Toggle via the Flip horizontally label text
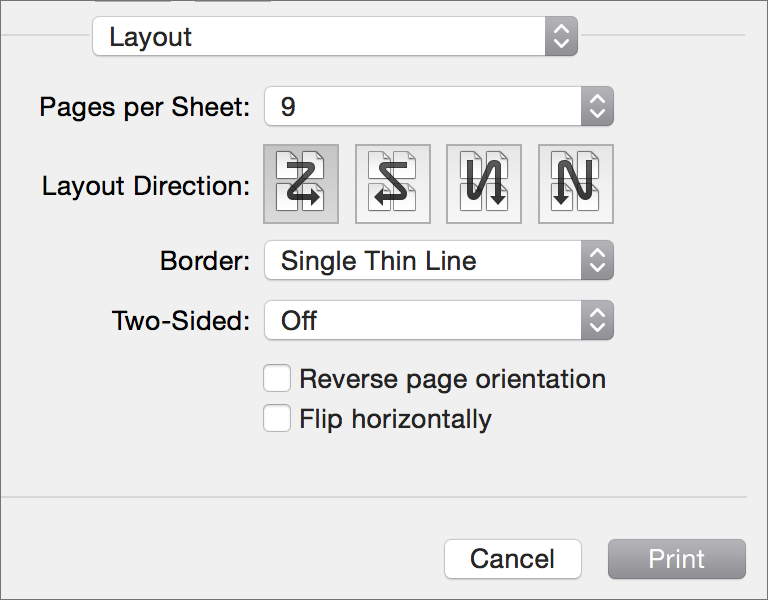768x600 pixels. coord(395,419)
